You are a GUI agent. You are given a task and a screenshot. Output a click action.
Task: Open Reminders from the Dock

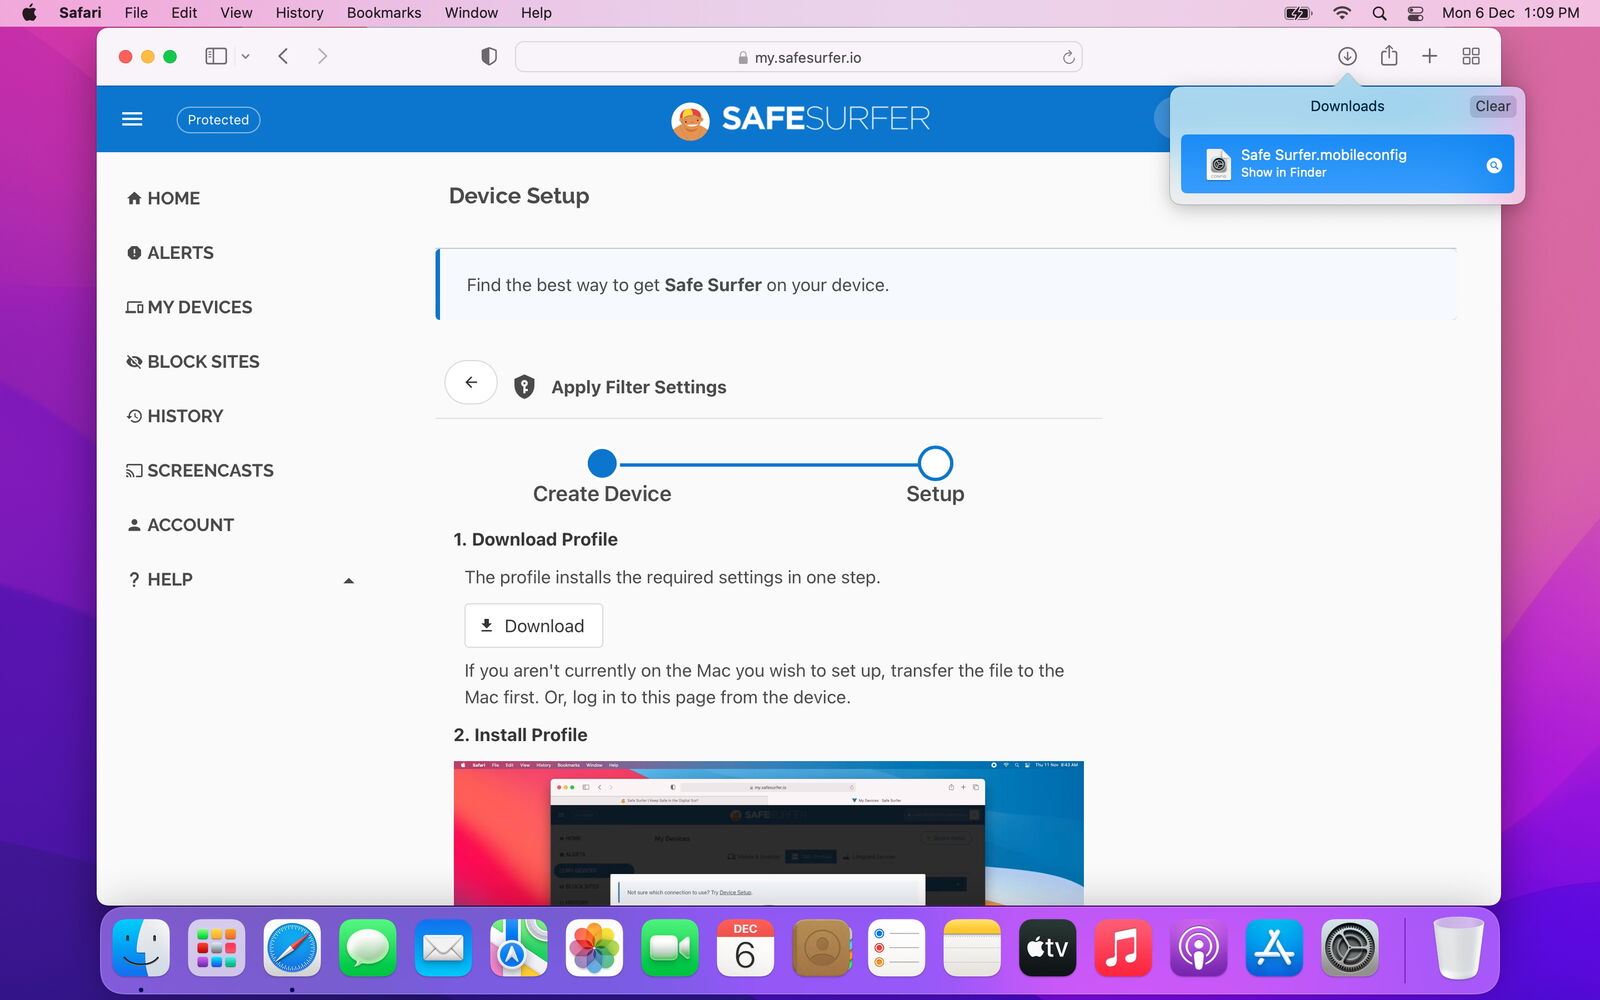click(x=896, y=947)
